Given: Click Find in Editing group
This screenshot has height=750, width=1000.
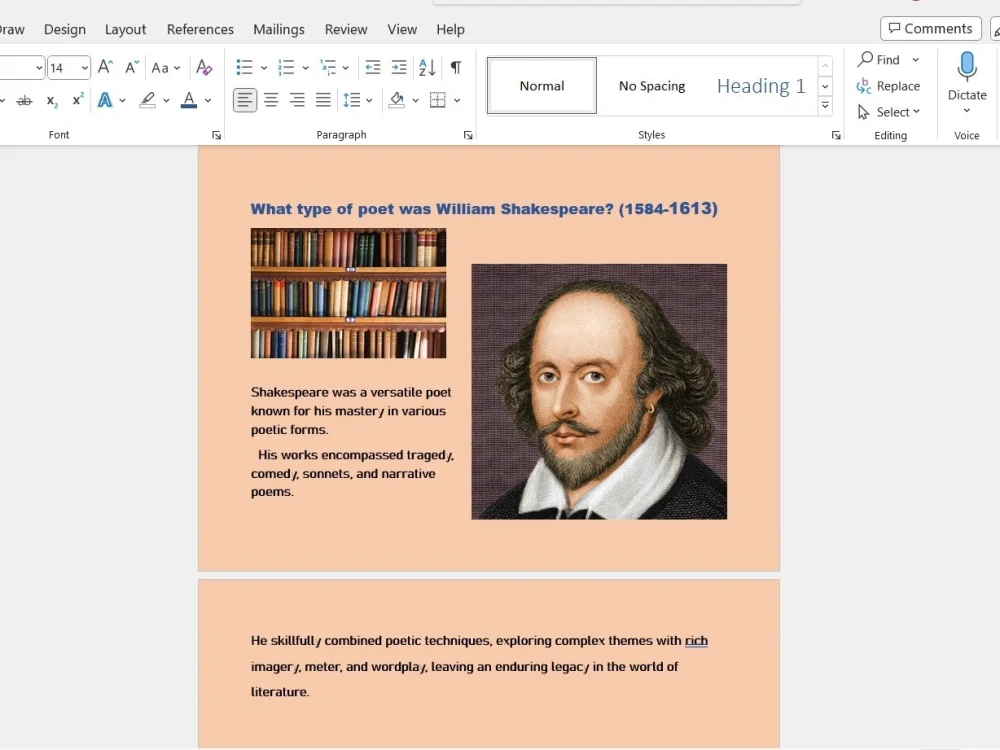Looking at the screenshot, I should click(x=879, y=59).
